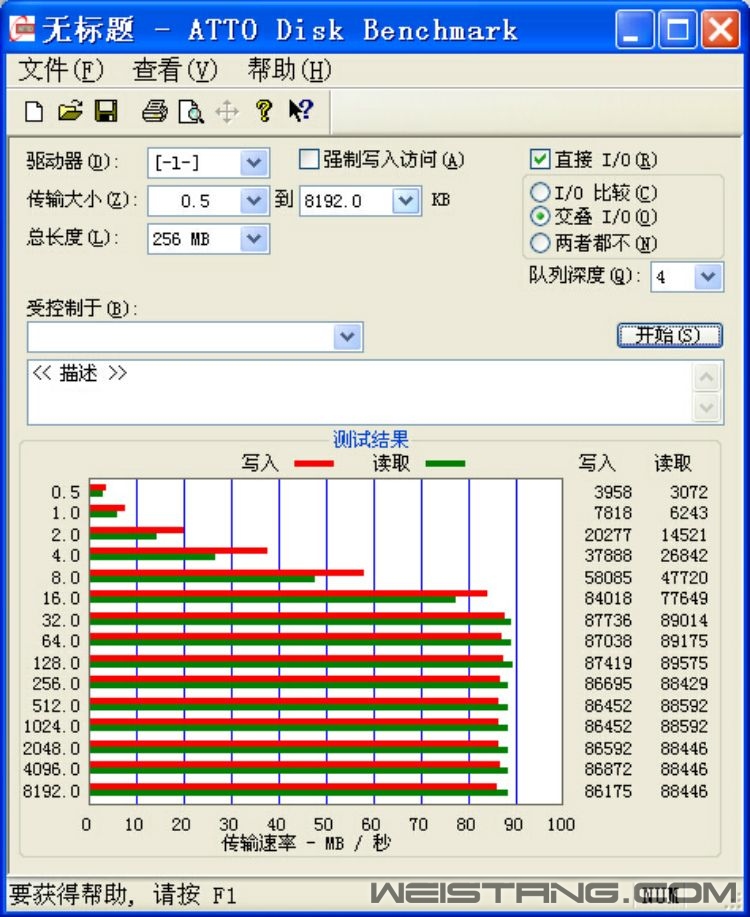Image resolution: width=750 pixels, height=917 pixels.
Task: Click the 128.0 transfer size row label
Action: (x=56, y=663)
